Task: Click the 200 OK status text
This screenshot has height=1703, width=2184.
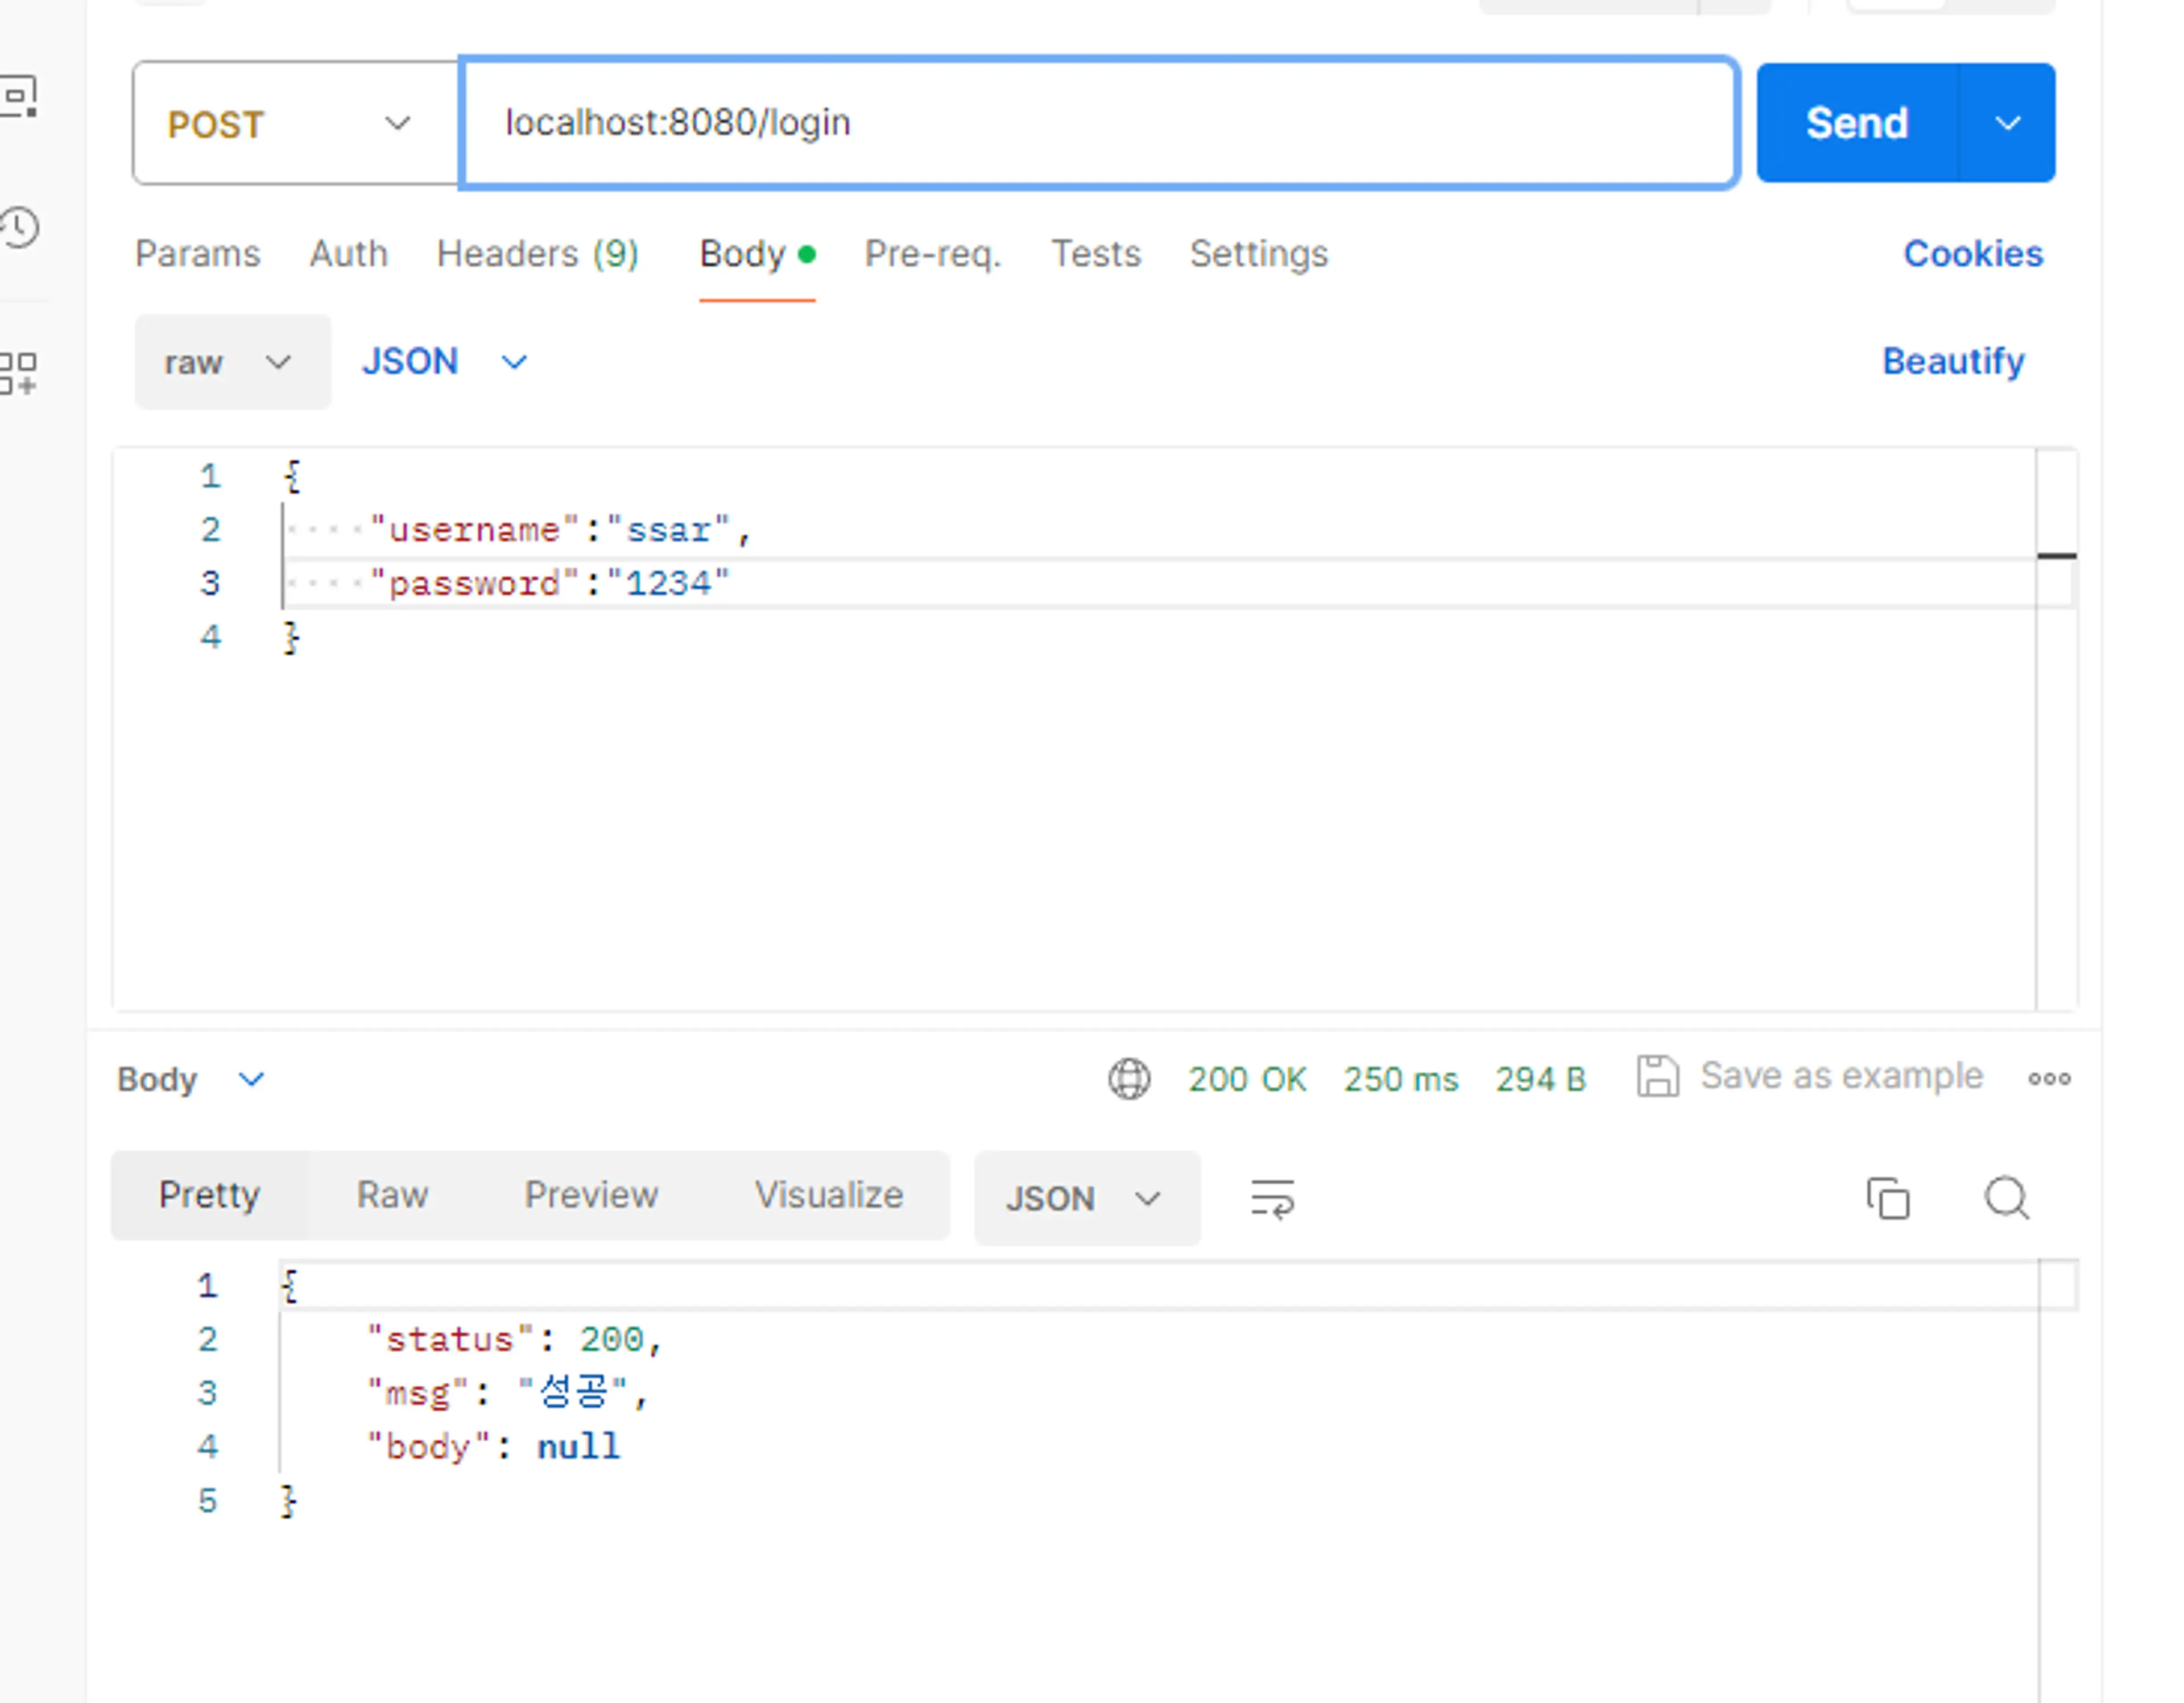Action: [1247, 1080]
